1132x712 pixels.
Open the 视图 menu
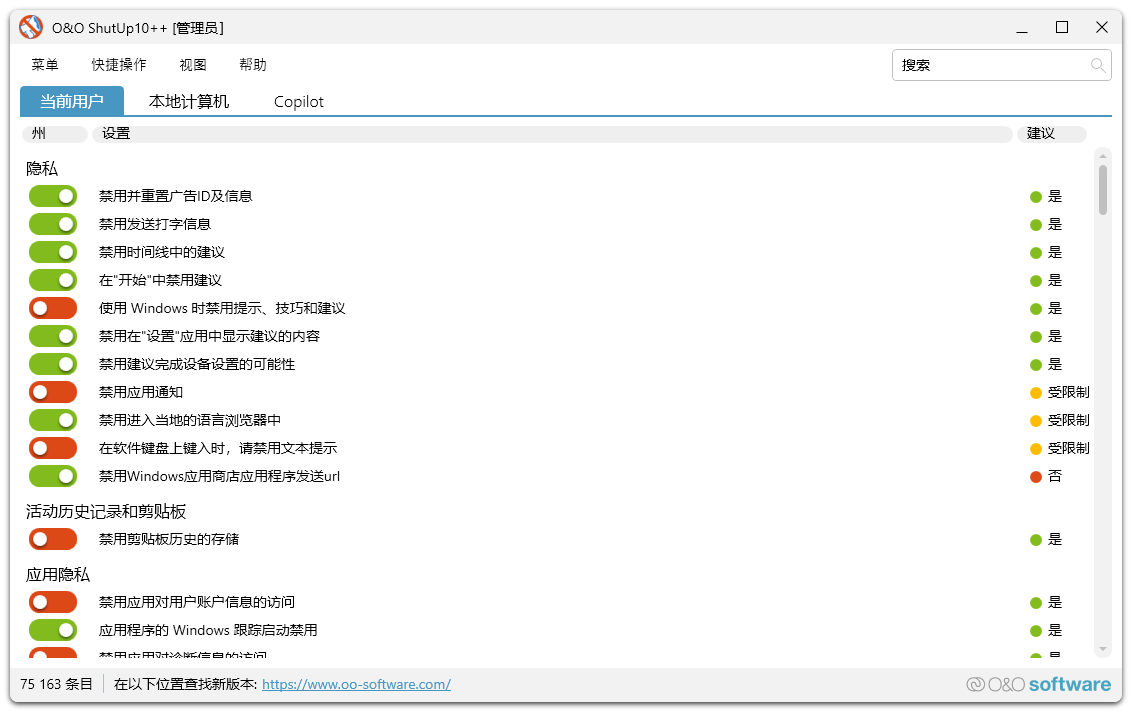click(x=192, y=64)
